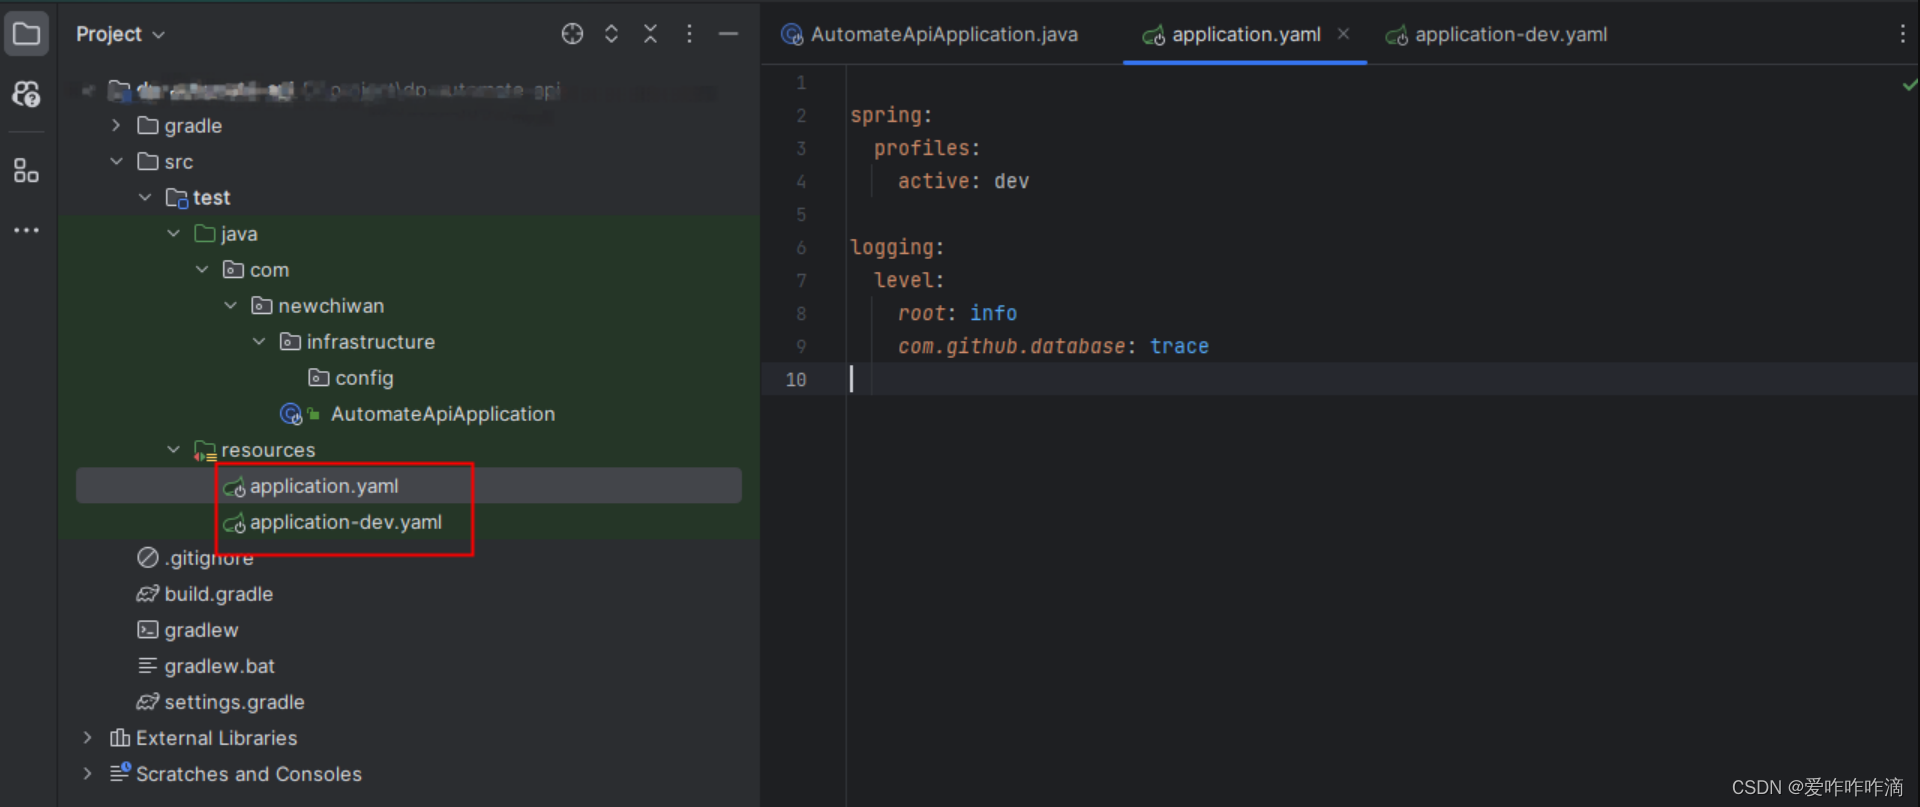Click the green inspection checkmark
1920x807 pixels.
coord(1909,85)
